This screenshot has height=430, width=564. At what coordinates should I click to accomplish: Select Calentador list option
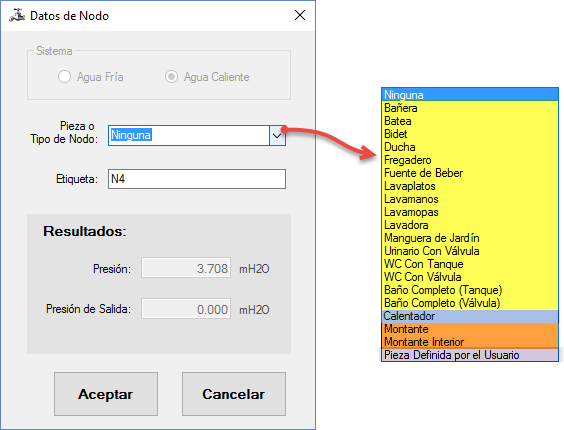point(470,316)
